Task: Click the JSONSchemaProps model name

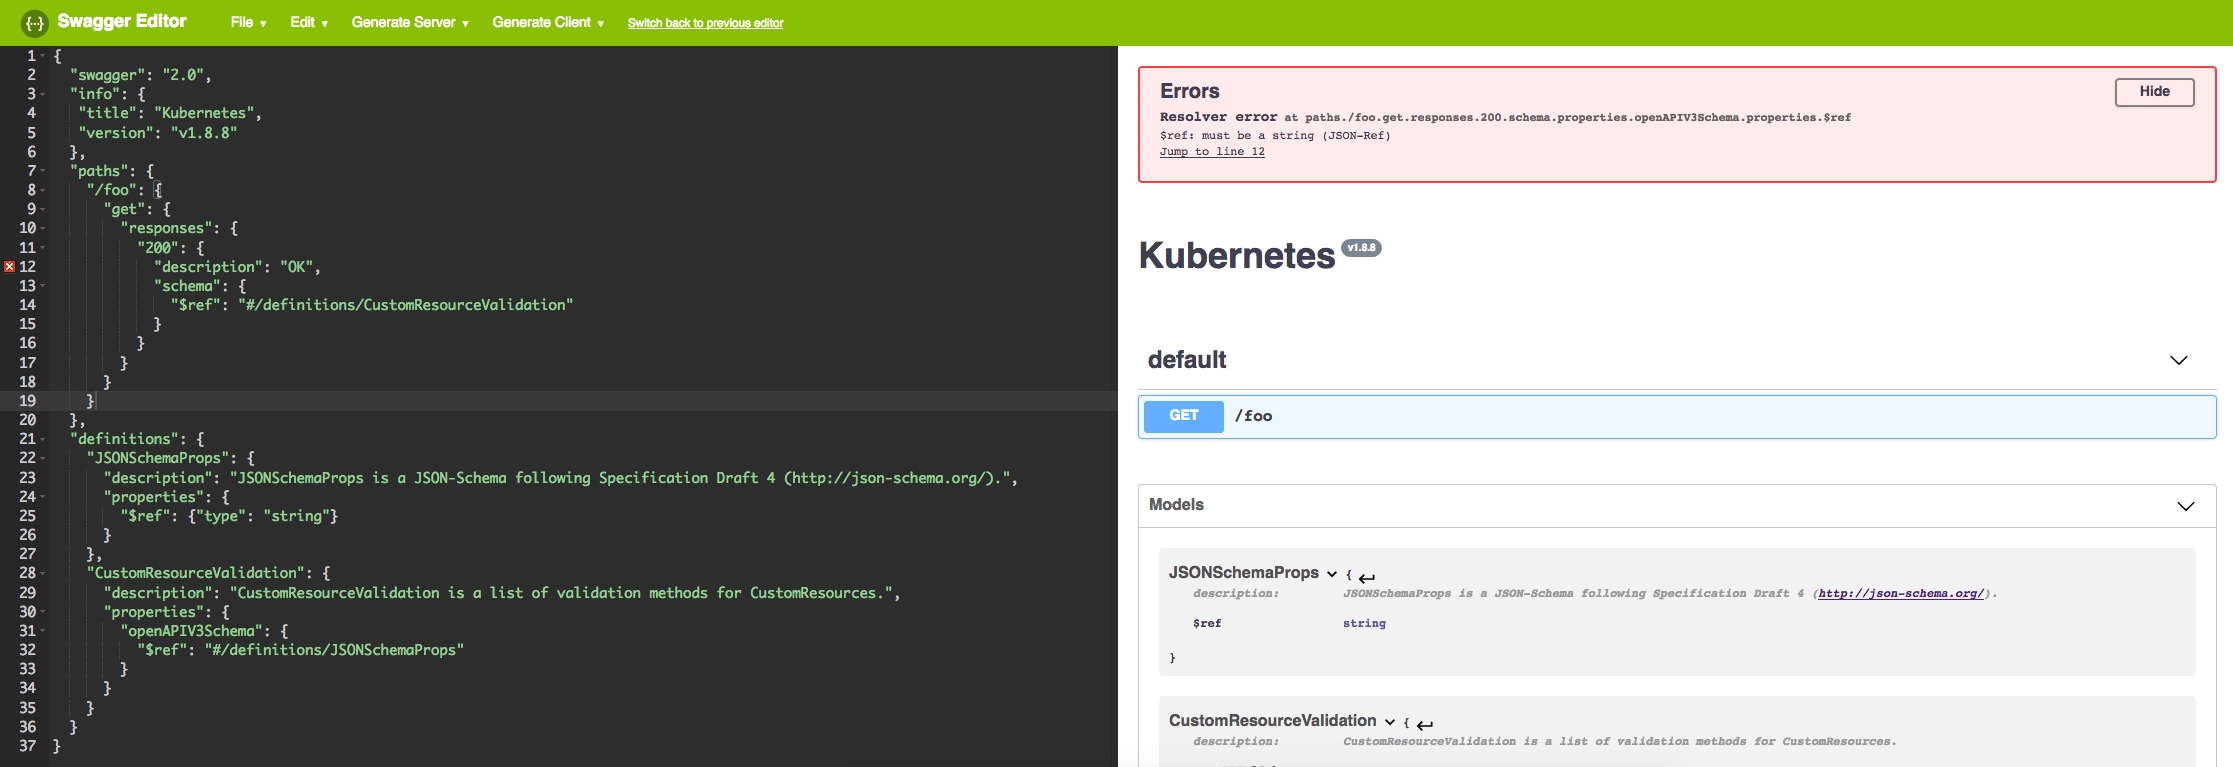Action: click(1244, 573)
